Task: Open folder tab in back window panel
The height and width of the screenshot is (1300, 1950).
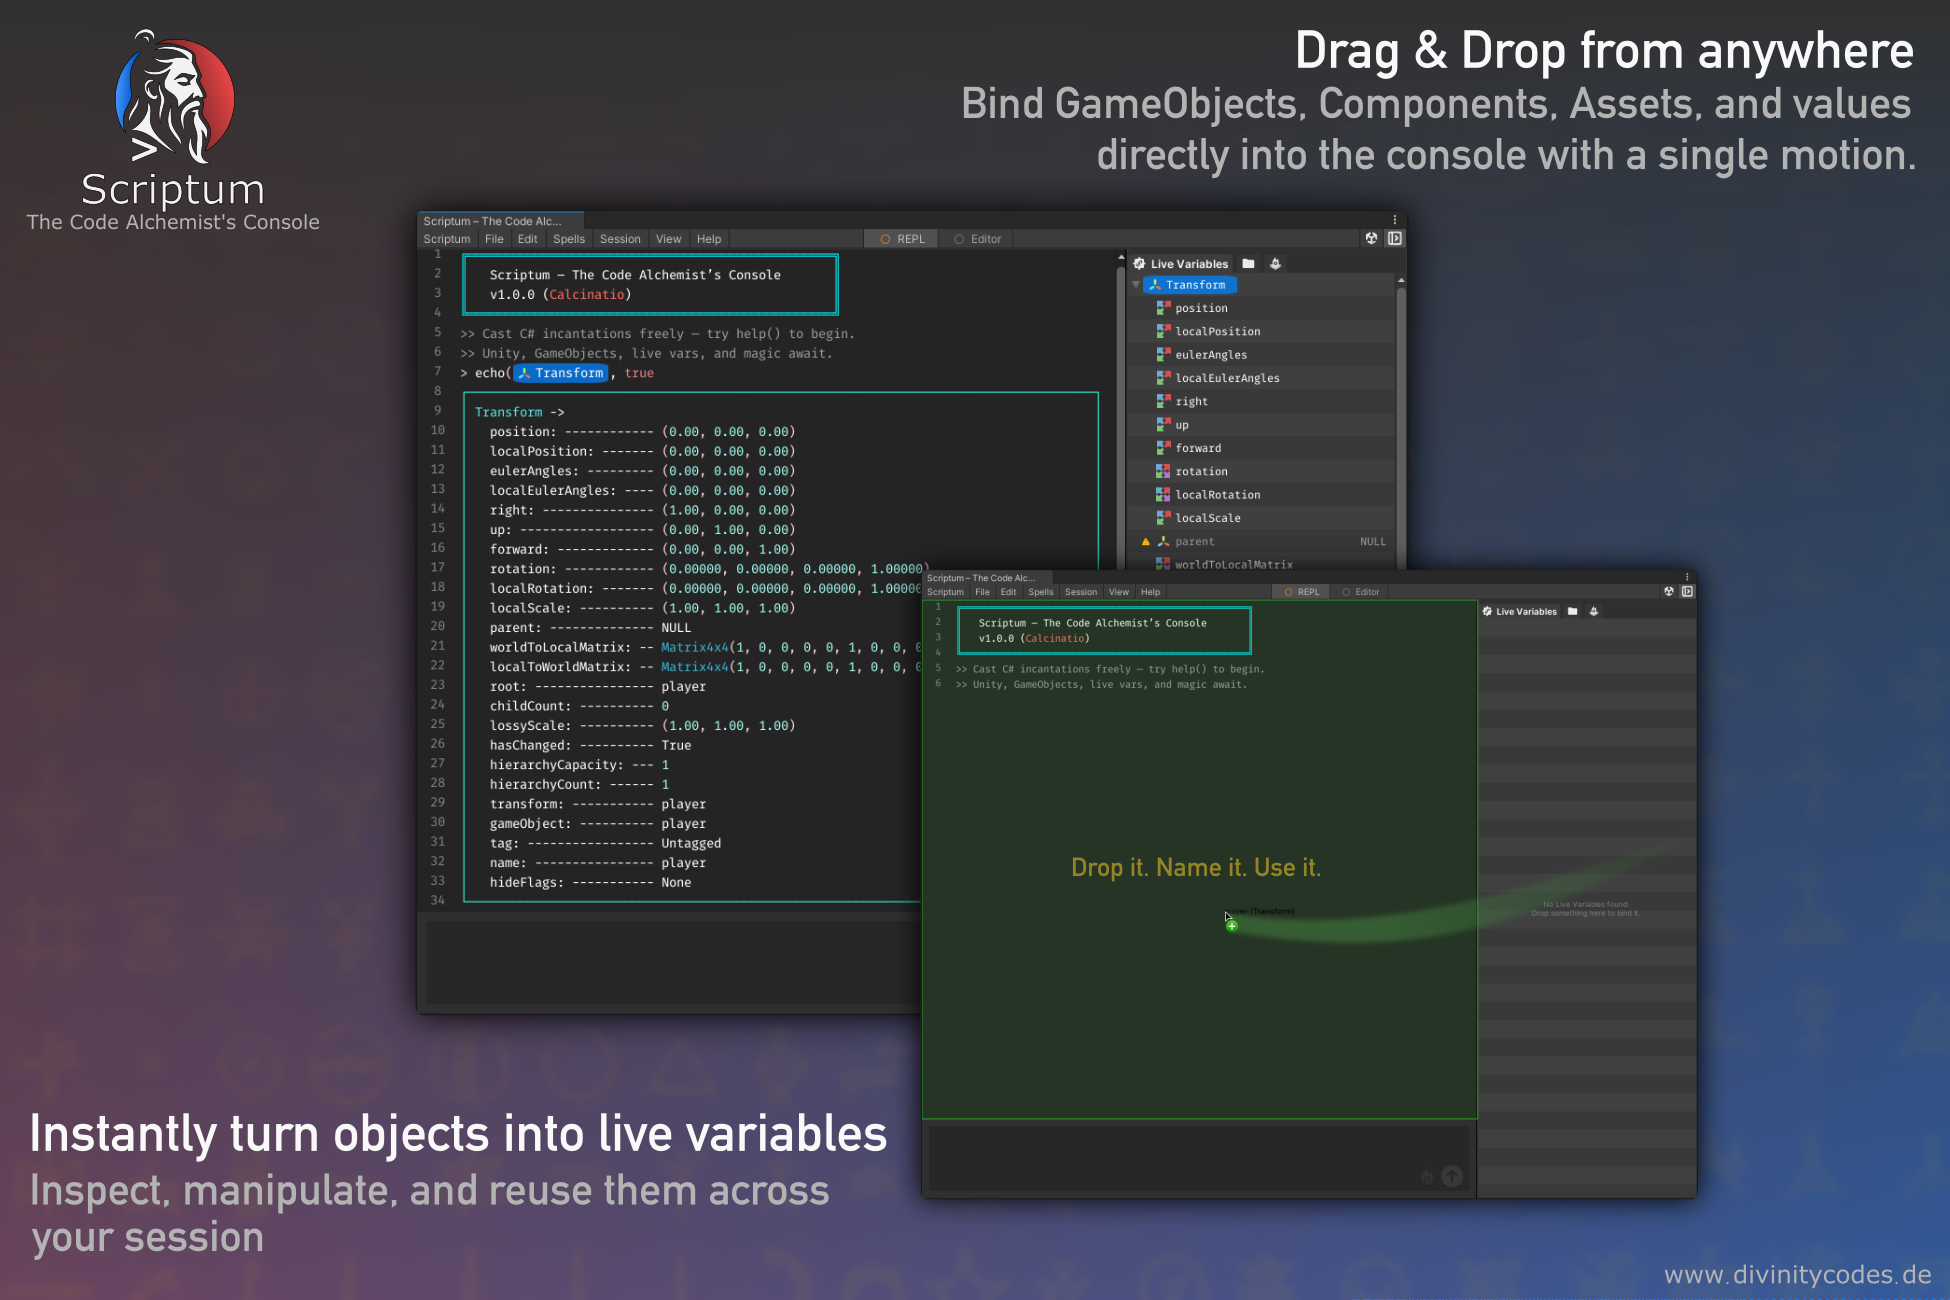Action: coord(1248,264)
